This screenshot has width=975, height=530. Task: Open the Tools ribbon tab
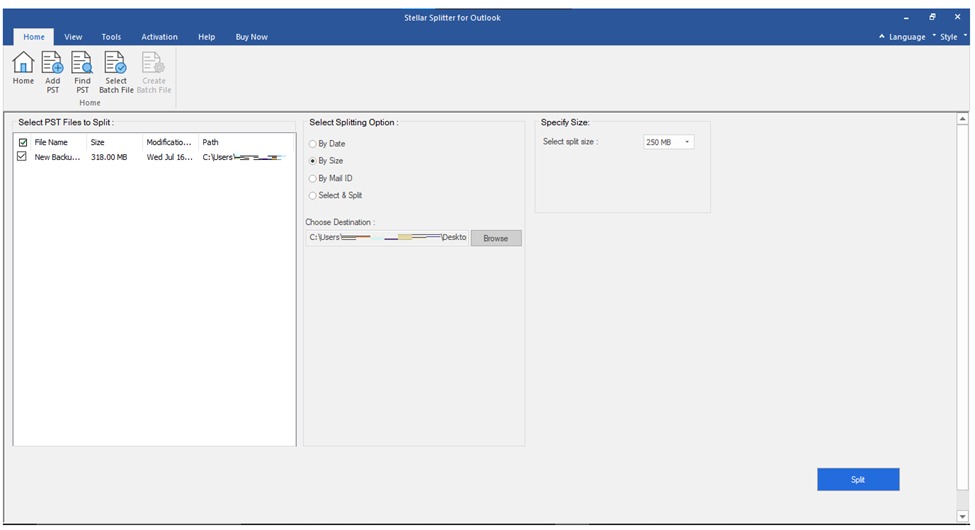pos(111,37)
